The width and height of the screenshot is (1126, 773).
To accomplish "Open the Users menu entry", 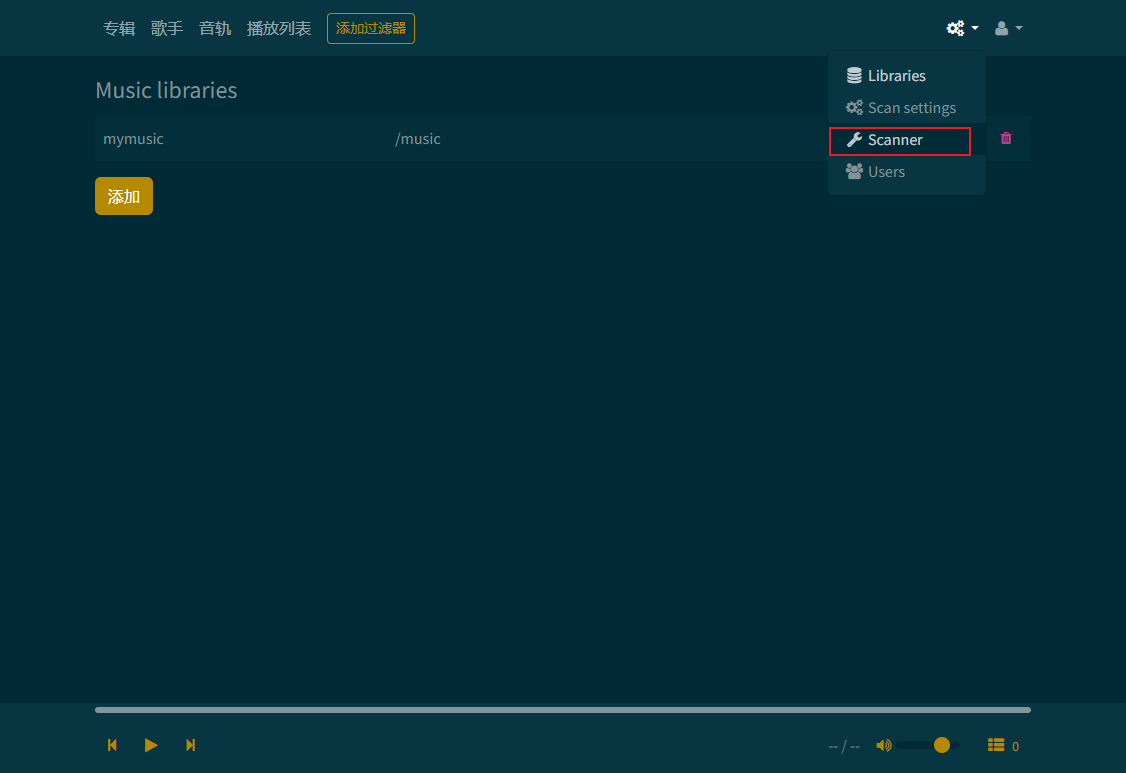I will (x=906, y=172).
